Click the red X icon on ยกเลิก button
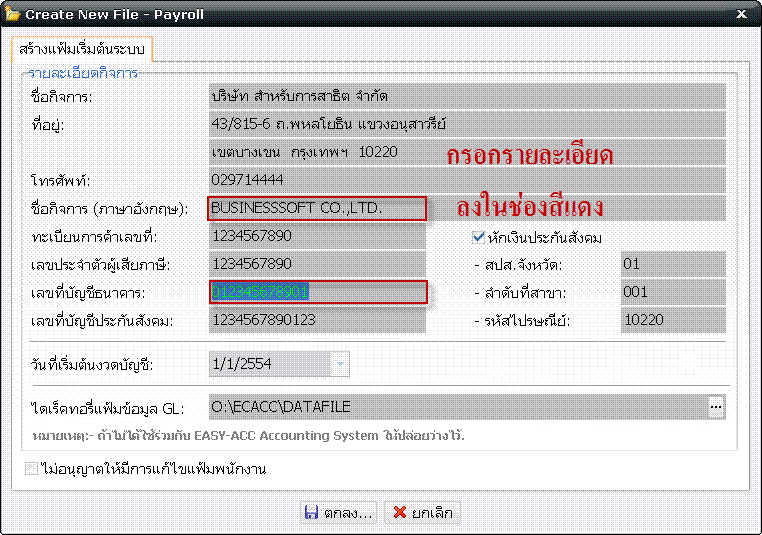 400,513
